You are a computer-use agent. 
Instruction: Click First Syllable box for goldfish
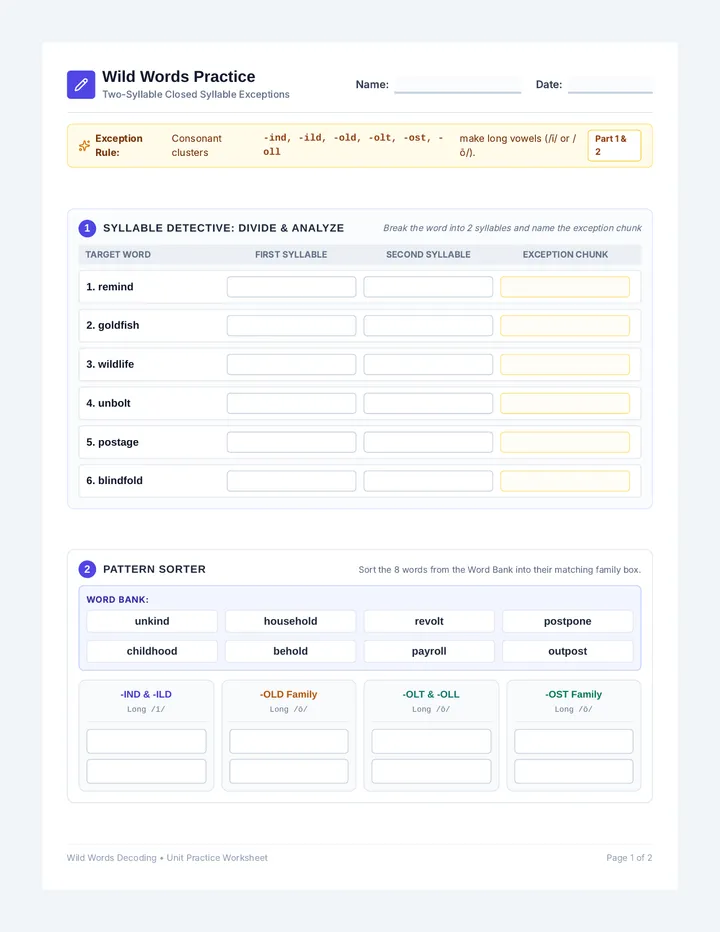point(291,326)
